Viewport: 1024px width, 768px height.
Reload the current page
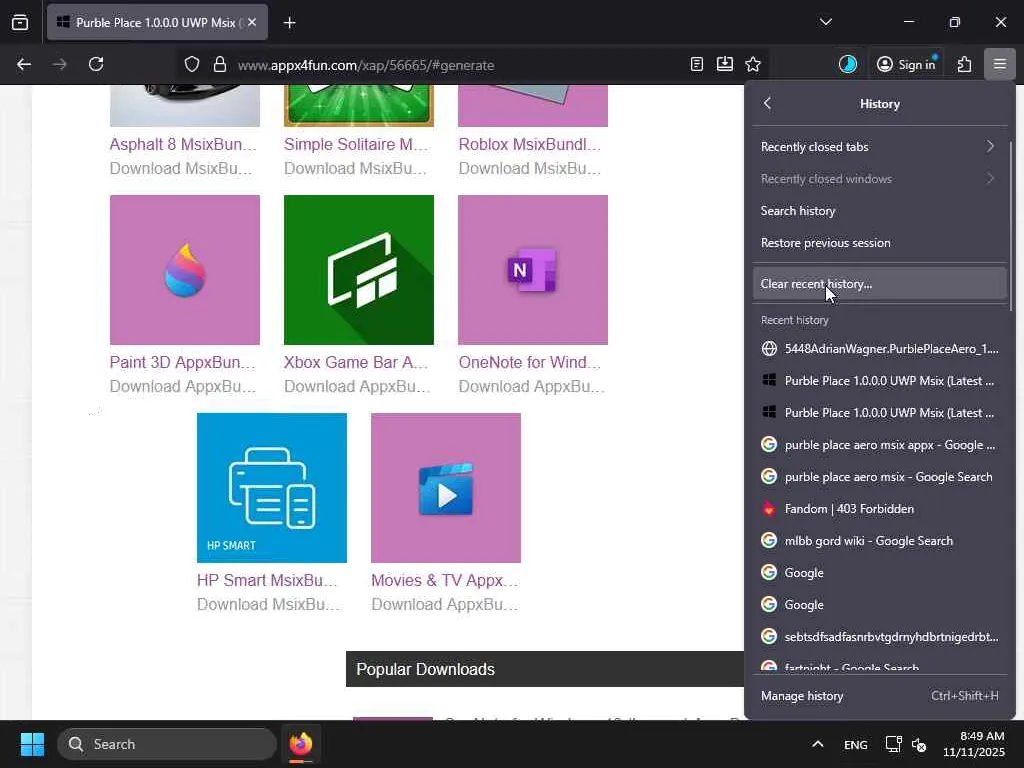point(96,64)
